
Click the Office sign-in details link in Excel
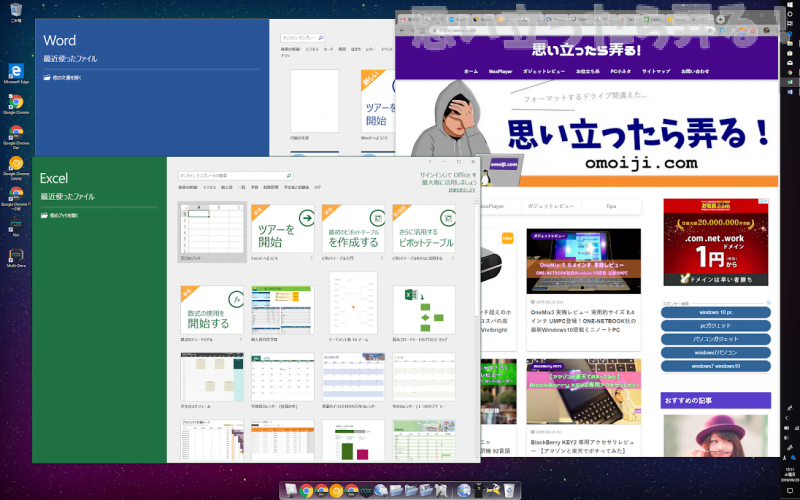tap(462, 190)
